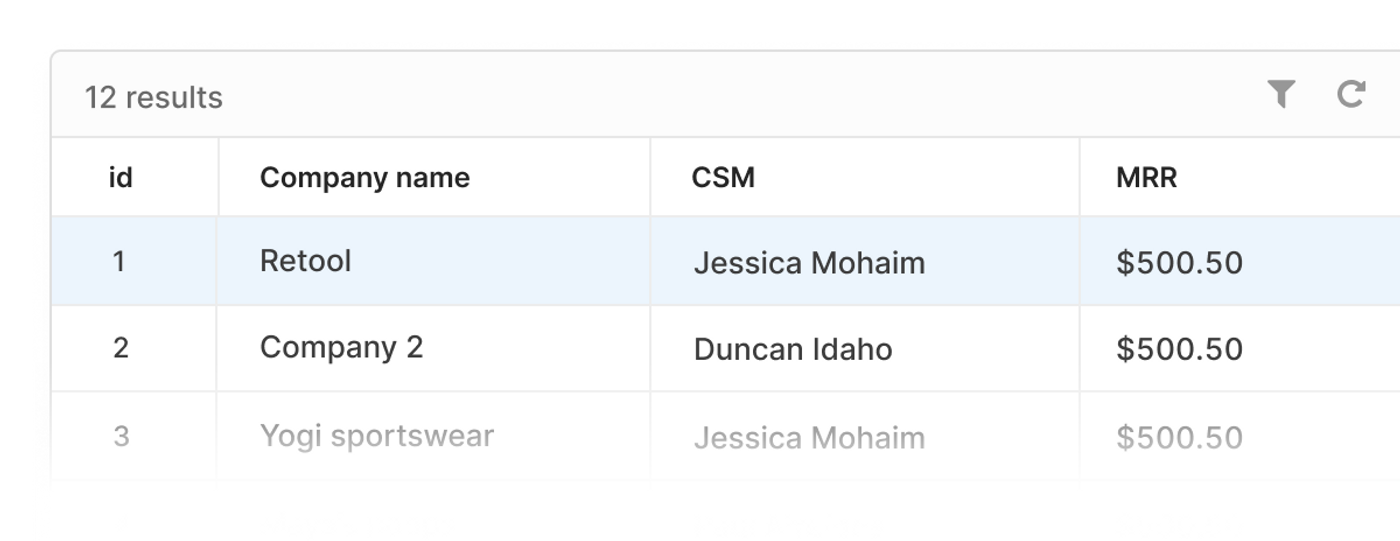The width and height of the screenshot is (1400, 541).
Task: Click the Company 2 name cell
Action: point(341,348)
